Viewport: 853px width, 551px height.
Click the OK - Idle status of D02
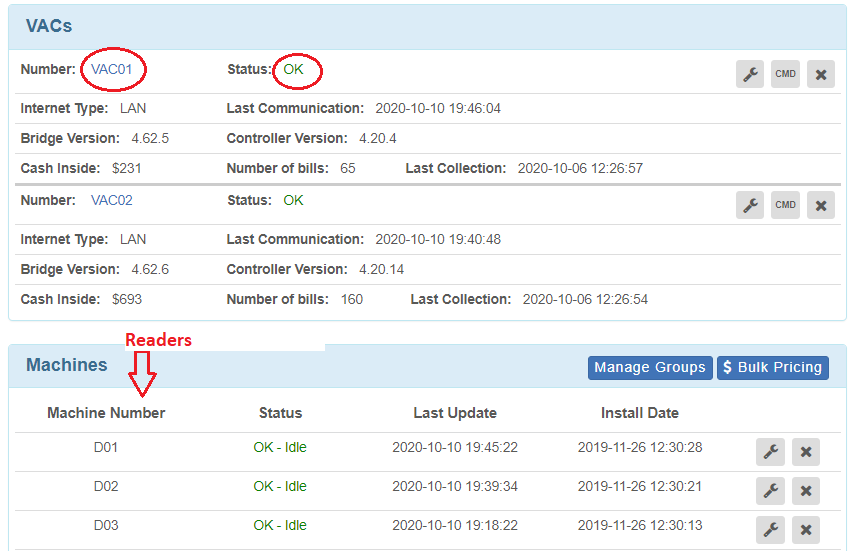coord(280,486)
